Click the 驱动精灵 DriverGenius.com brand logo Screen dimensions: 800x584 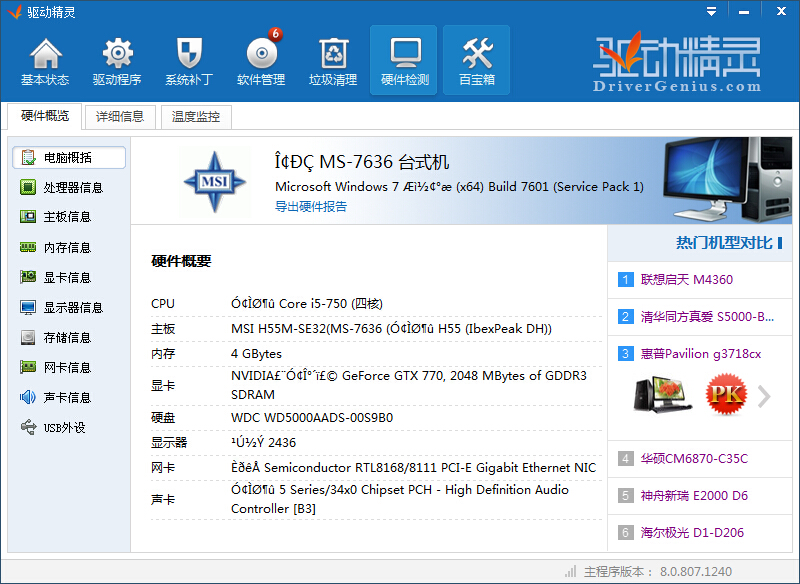tap(677, 62)
